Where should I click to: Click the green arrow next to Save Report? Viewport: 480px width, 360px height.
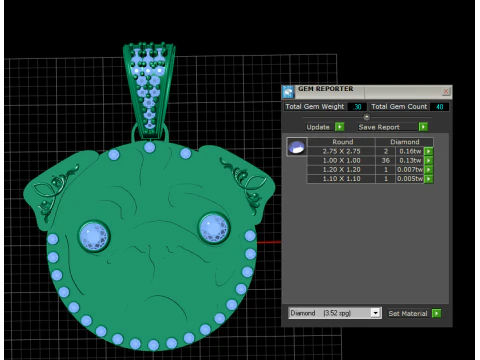(x=423, y=127)
